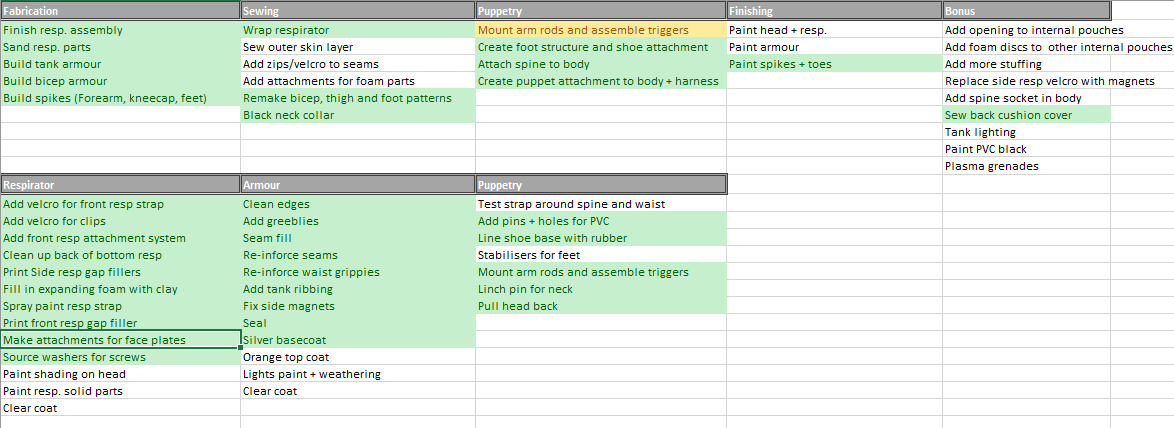Select the 'Plasma grenades' cell
1174x428 pixels.
click(x=1026, y=166)
